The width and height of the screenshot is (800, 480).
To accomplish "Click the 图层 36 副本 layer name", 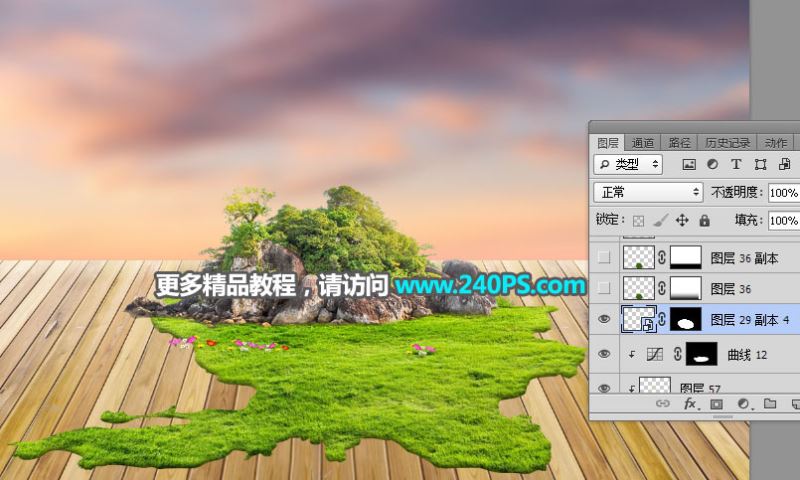I will (744, 258).
